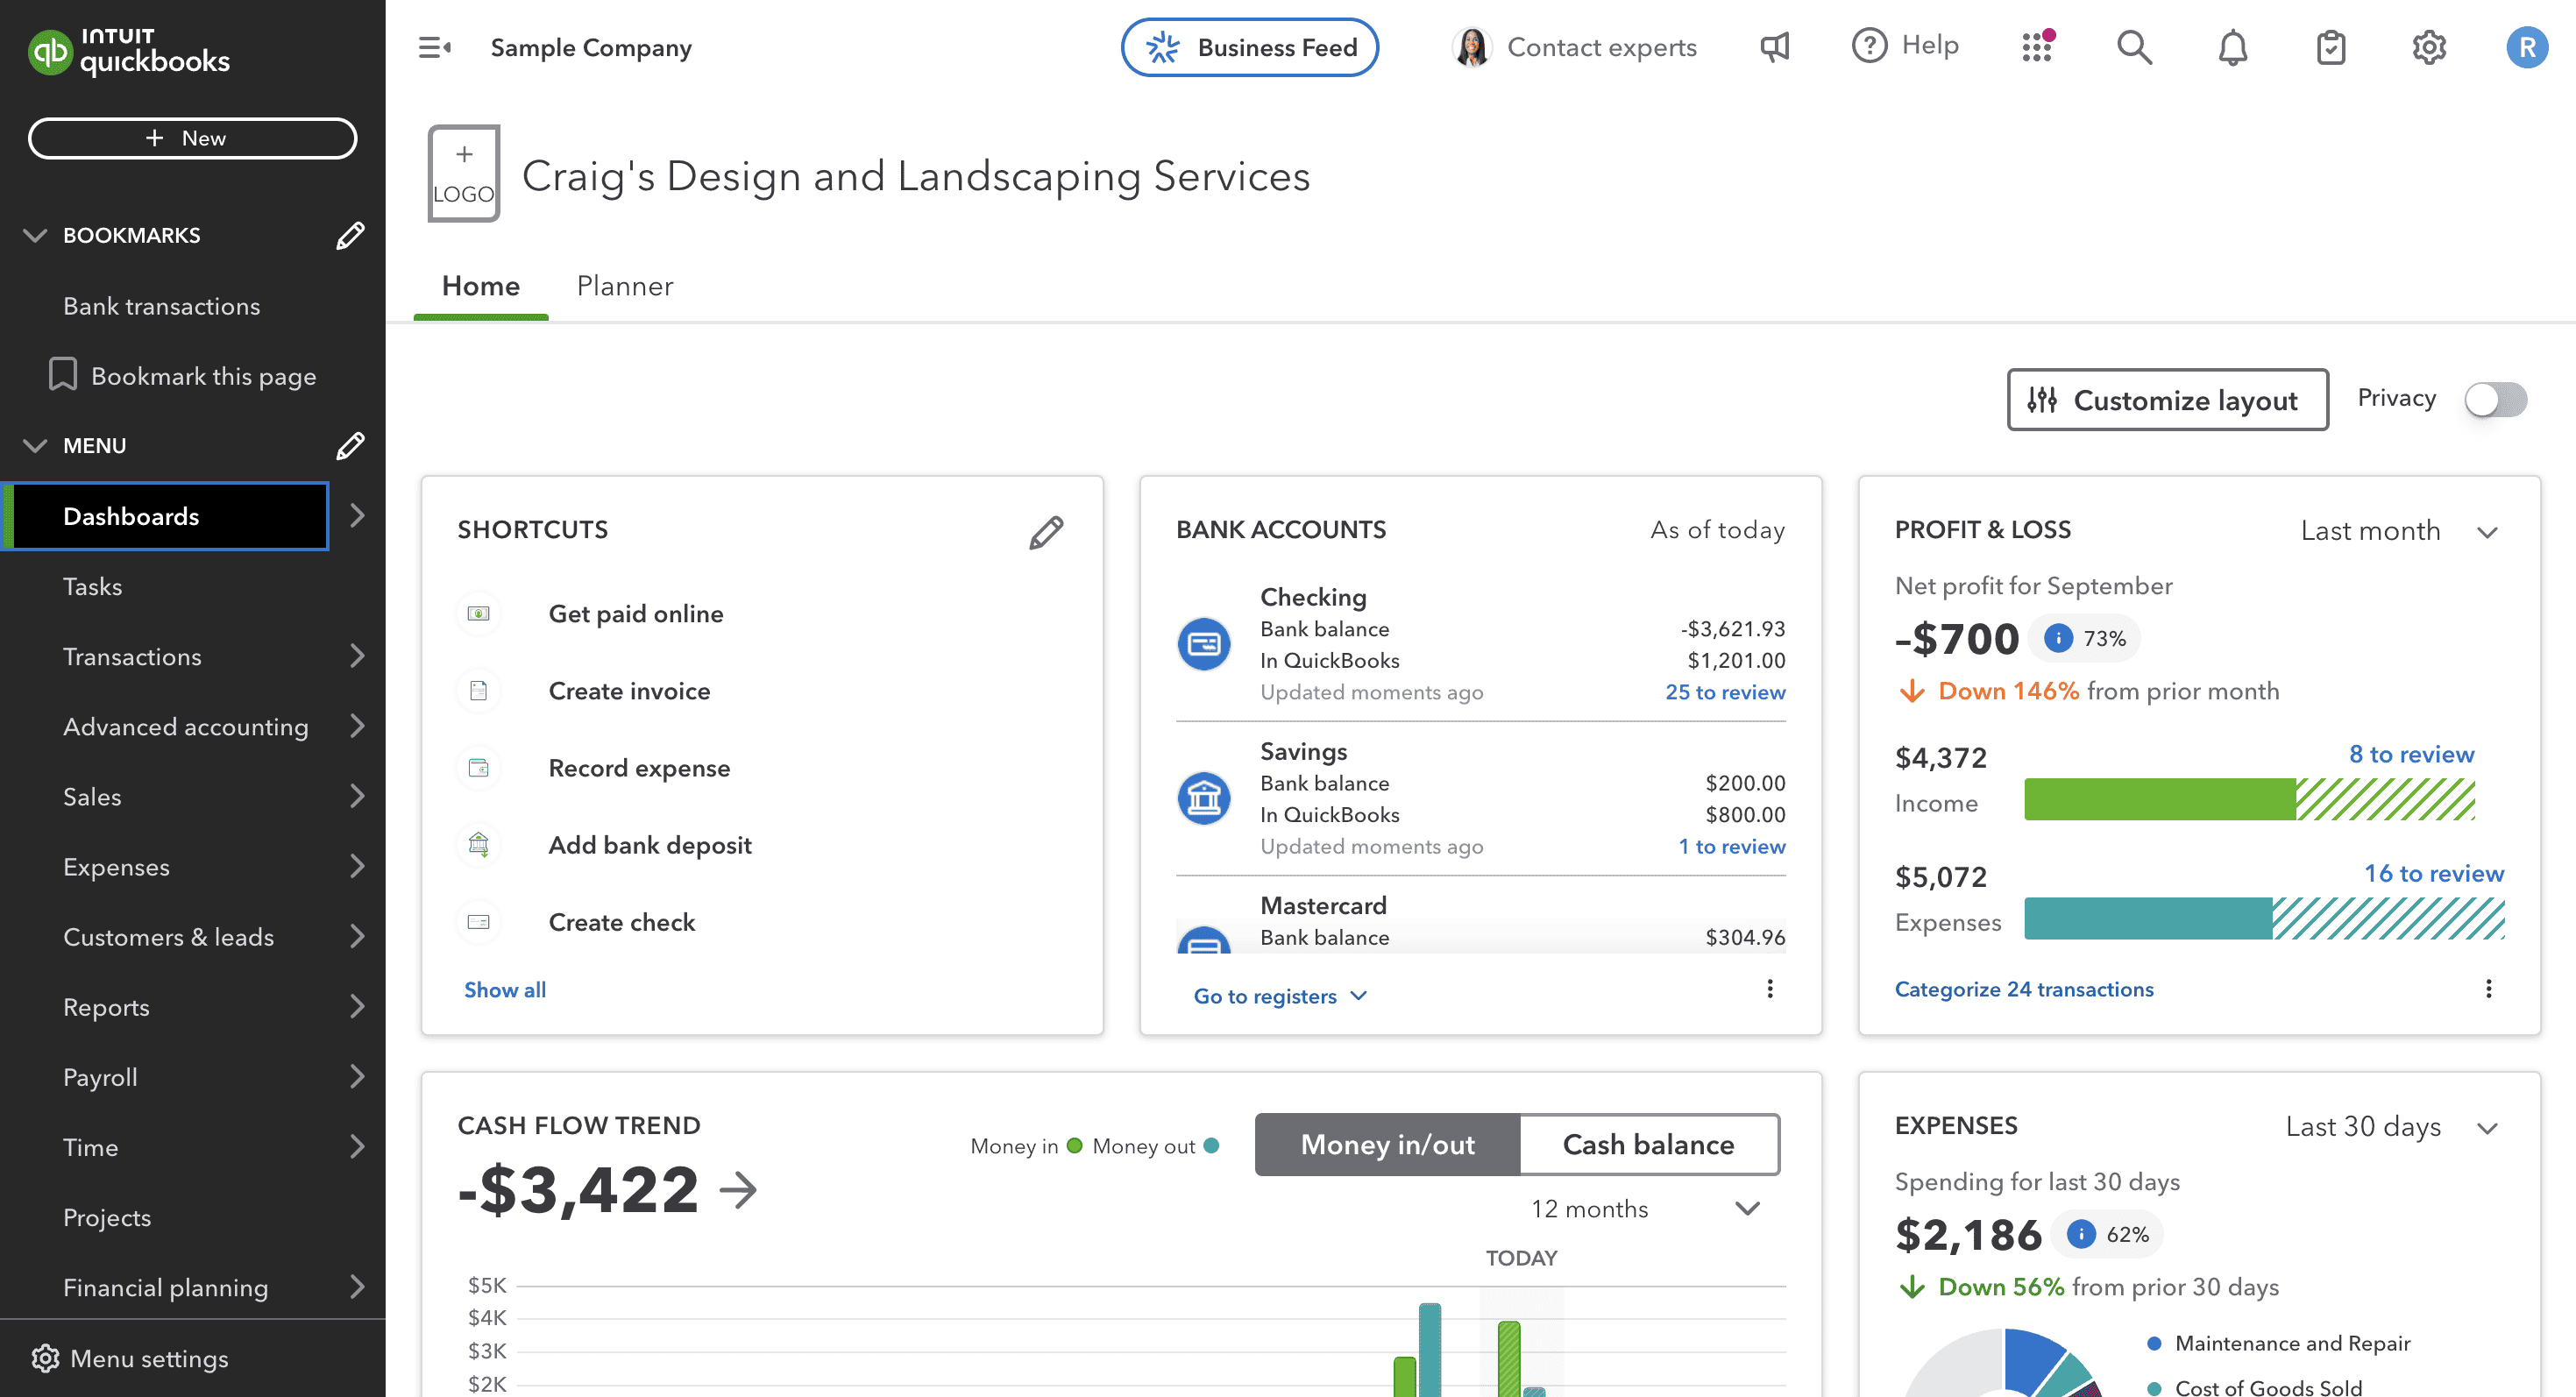Open the user profile avatar R

2526,47
